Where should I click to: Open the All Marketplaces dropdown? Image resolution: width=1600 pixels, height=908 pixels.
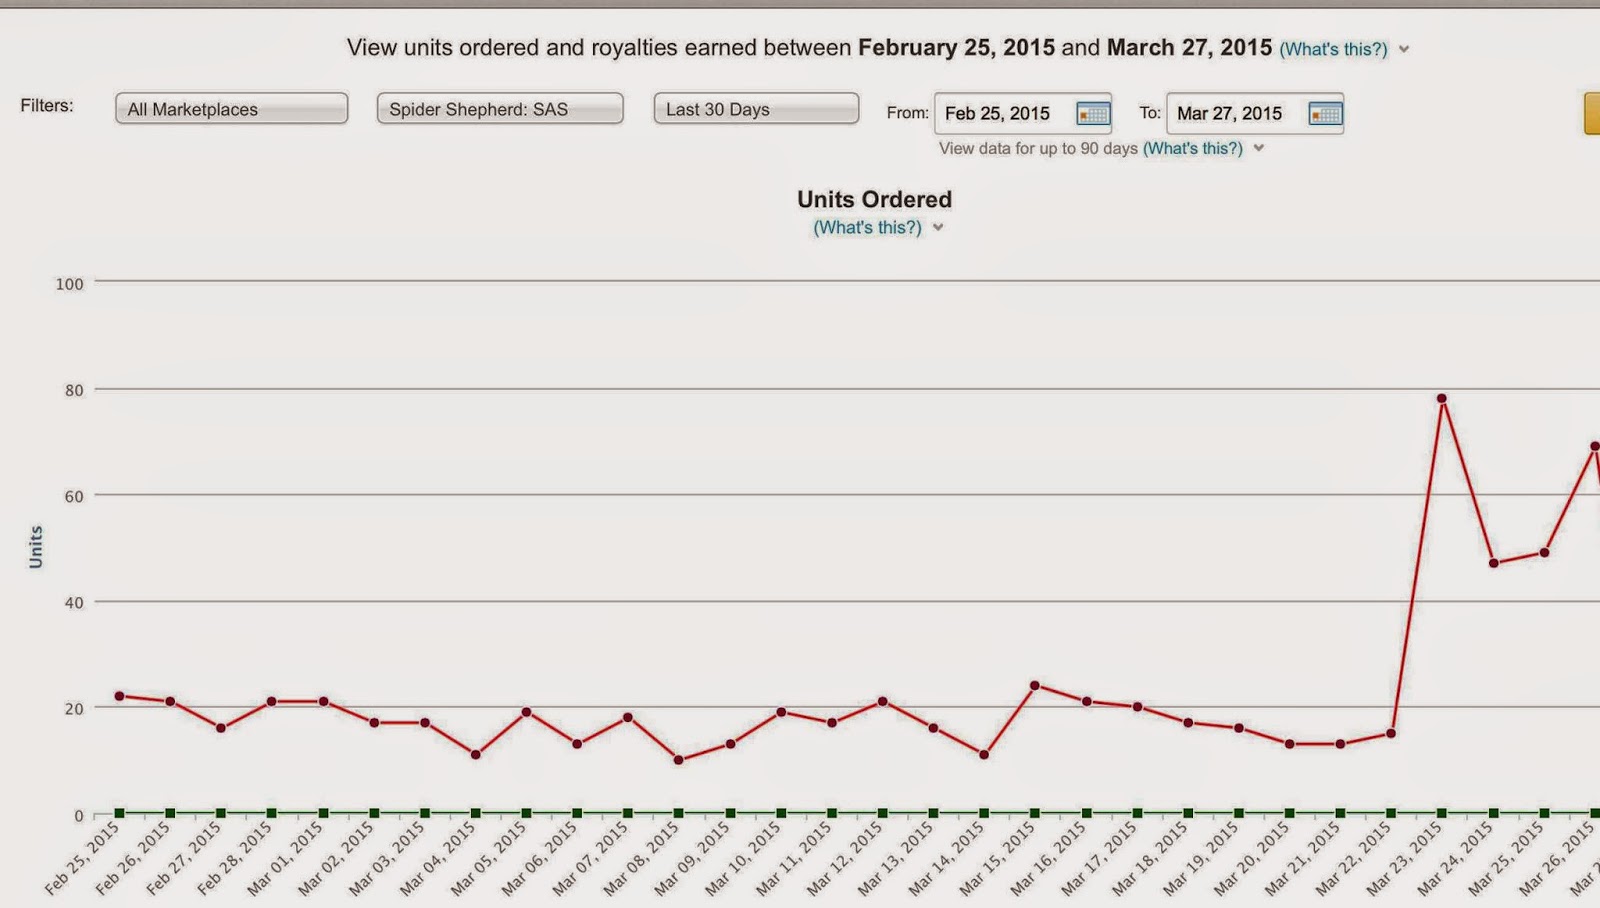pos(231,109)
